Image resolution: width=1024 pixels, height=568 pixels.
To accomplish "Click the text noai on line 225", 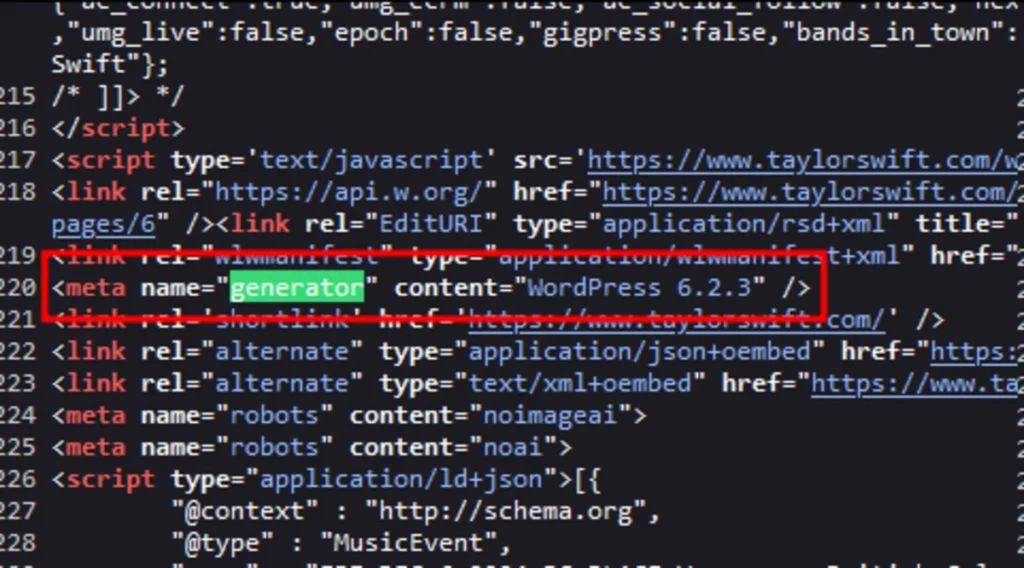I will point(513,448).
